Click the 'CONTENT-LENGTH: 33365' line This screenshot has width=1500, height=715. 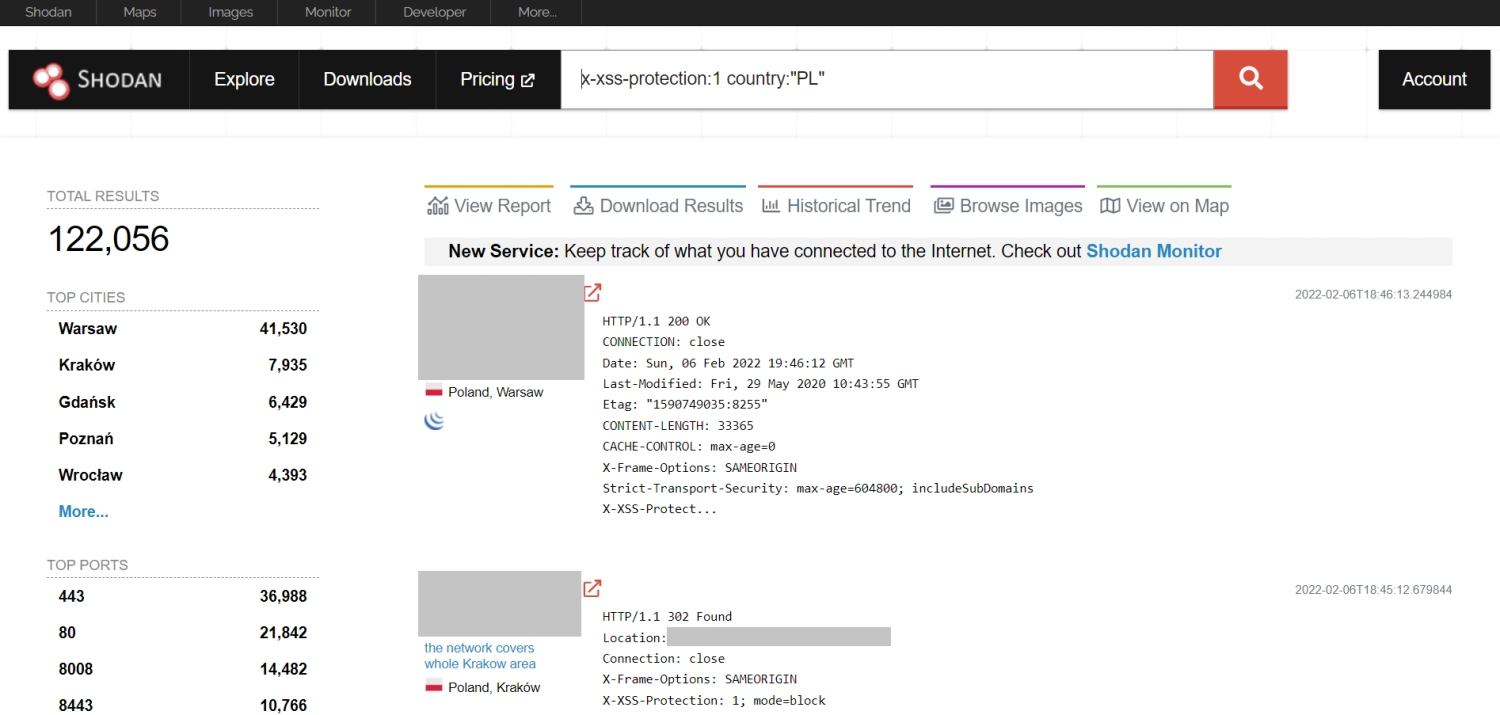click(678, 425)
